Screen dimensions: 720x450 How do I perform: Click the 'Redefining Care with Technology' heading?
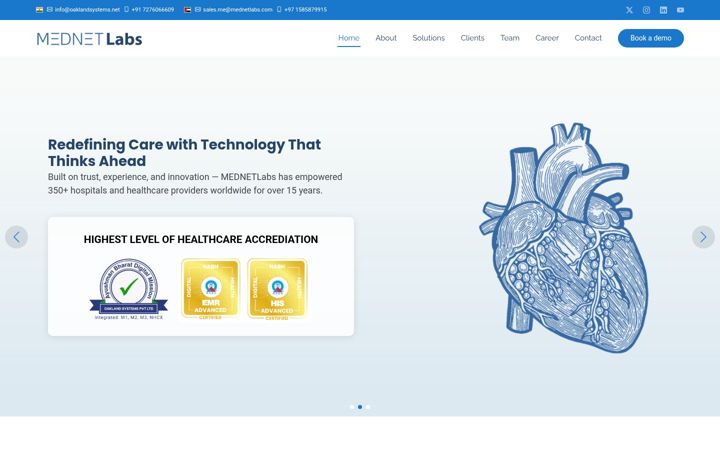[x=185, y=152]
